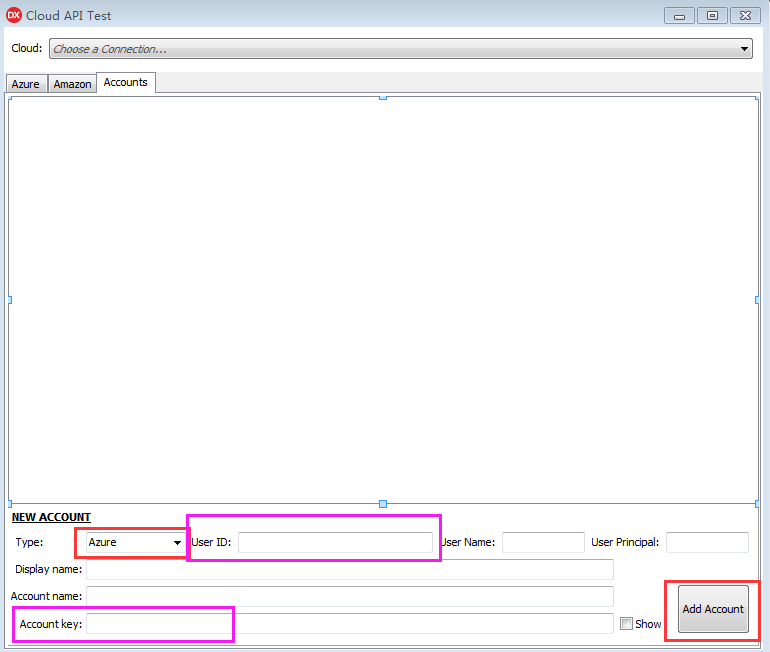Open the Cloud connection dropdown
Viewport: 770px width, 652px height.
(400, 49)
